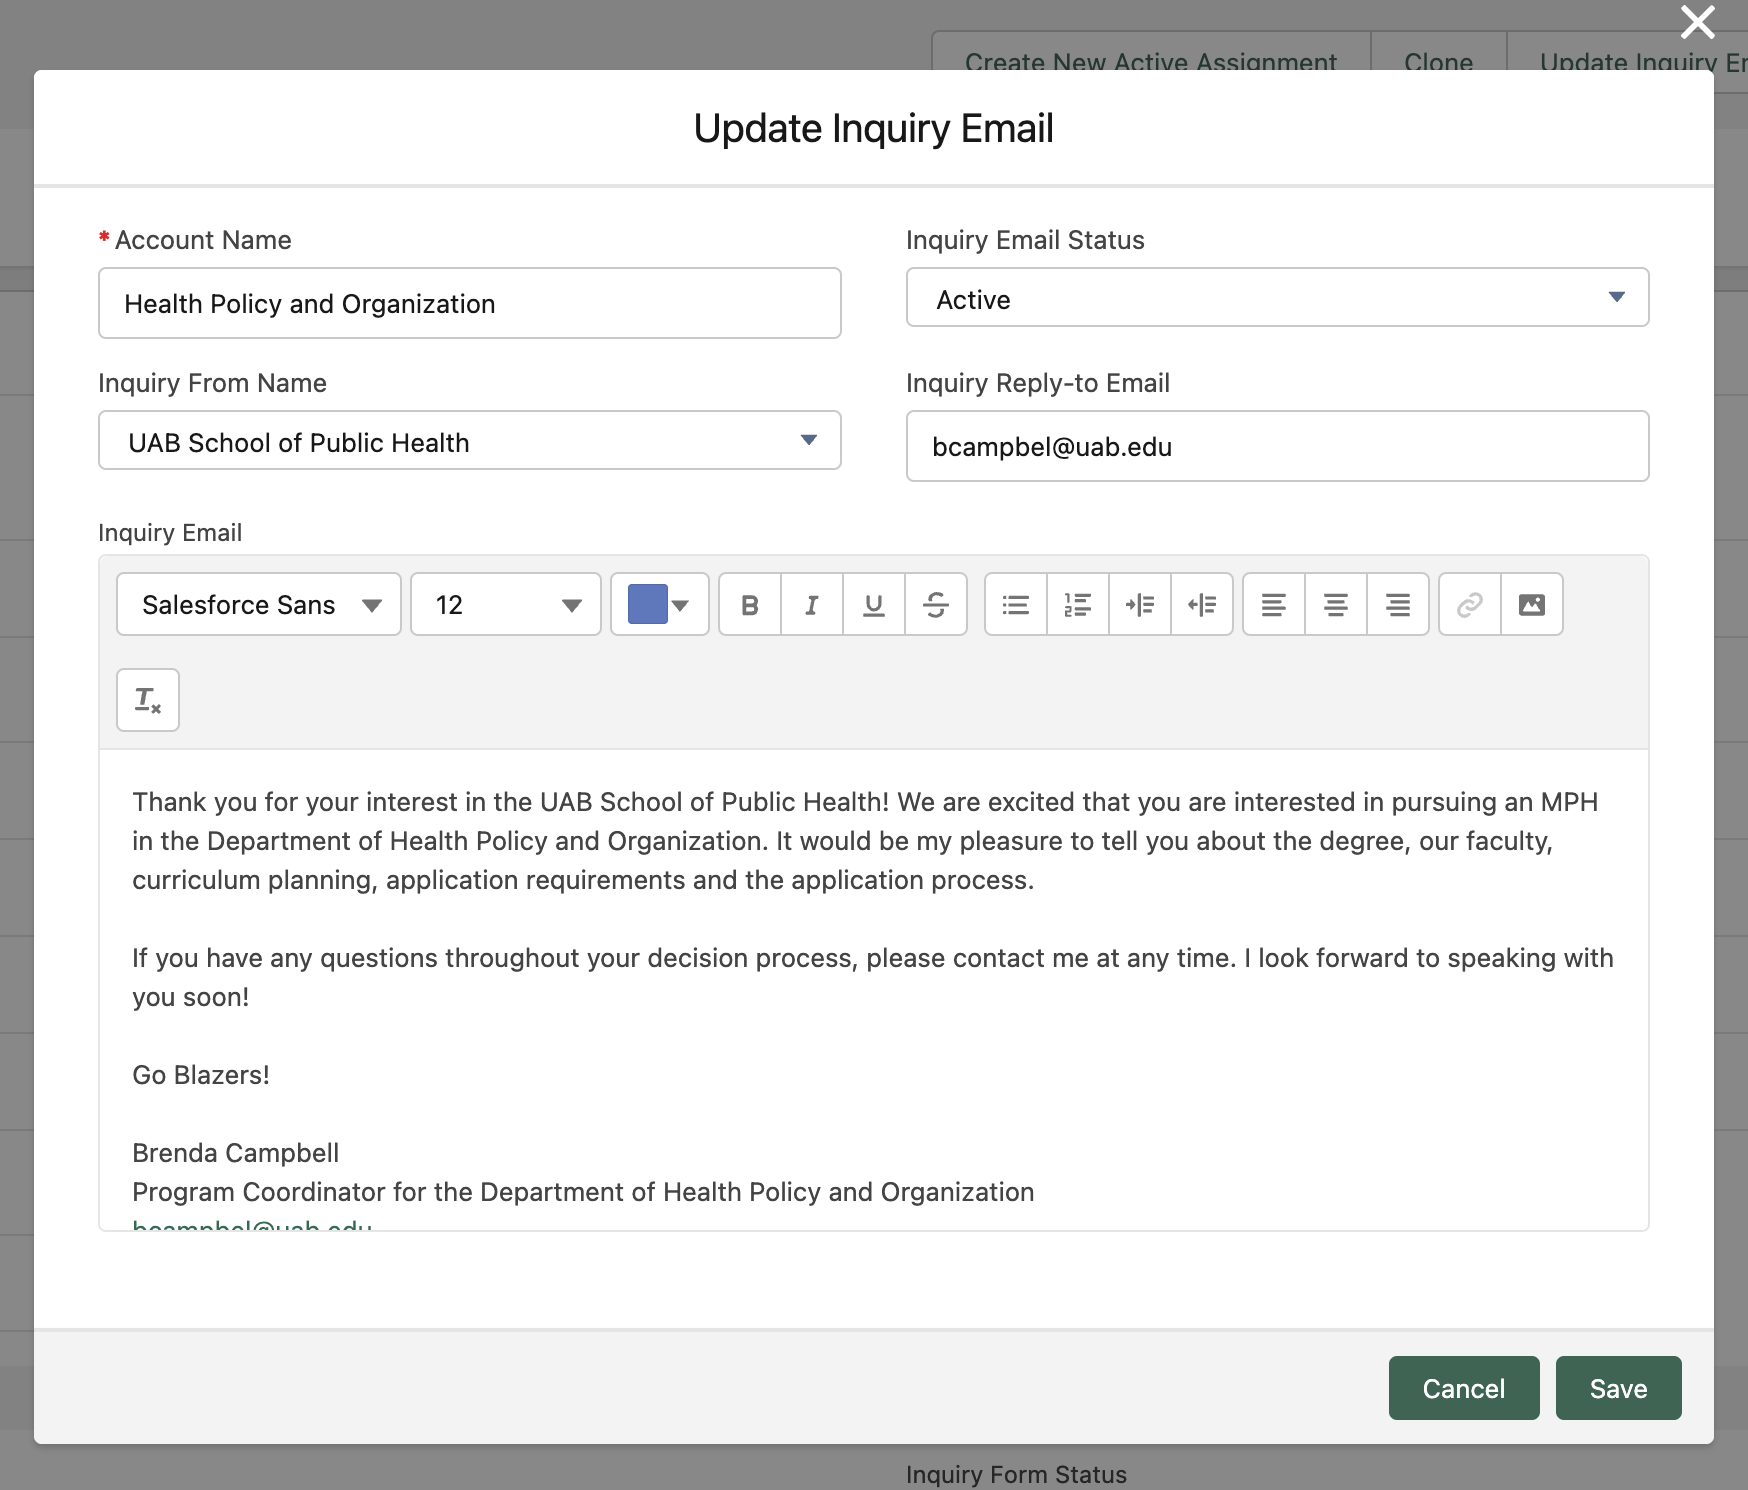The width and height of the screenshot is (1748, 1490).
Task: Save the Update Inquiry Email form
Action: 1617,1388
